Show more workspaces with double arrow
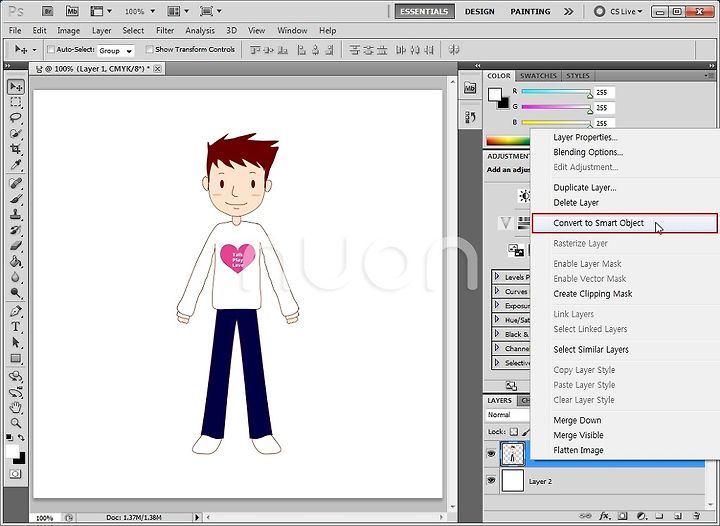Image resolution: width=720 pixels, height=526 pixels. click(x=568, y=11)
